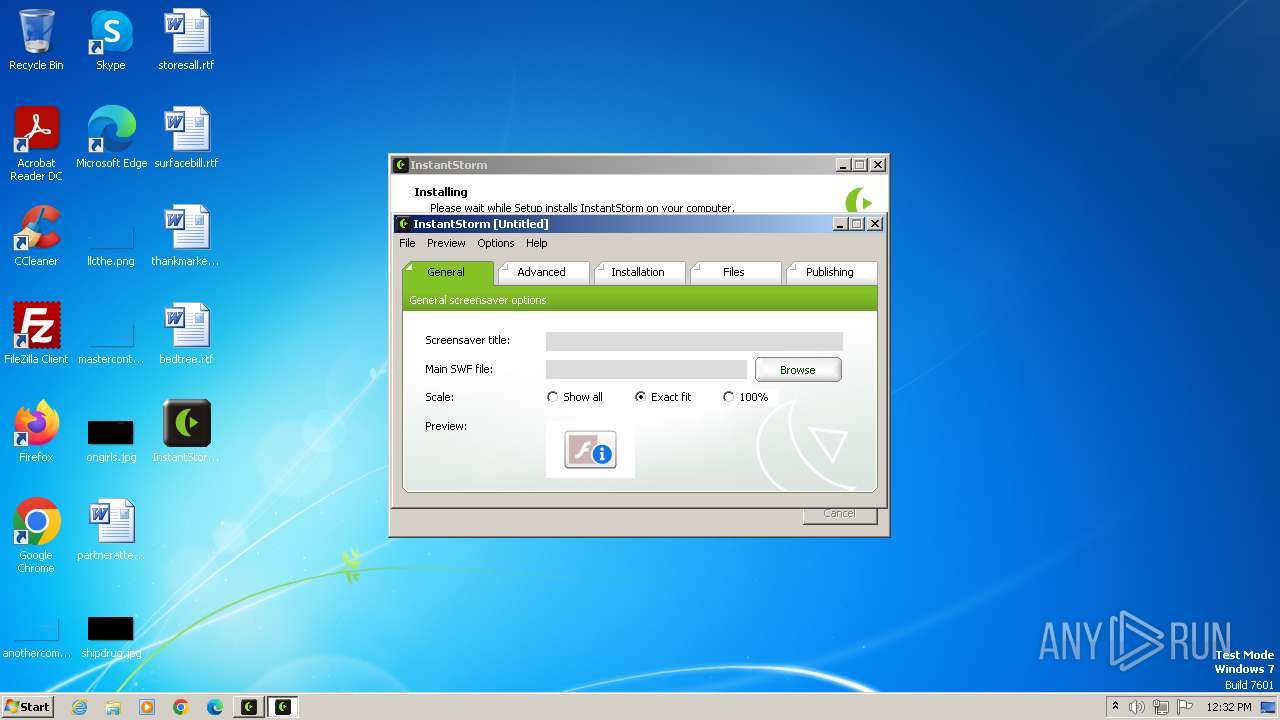
Task: Launch FileZilla Client shortcut
Action: tap(36, 334)
